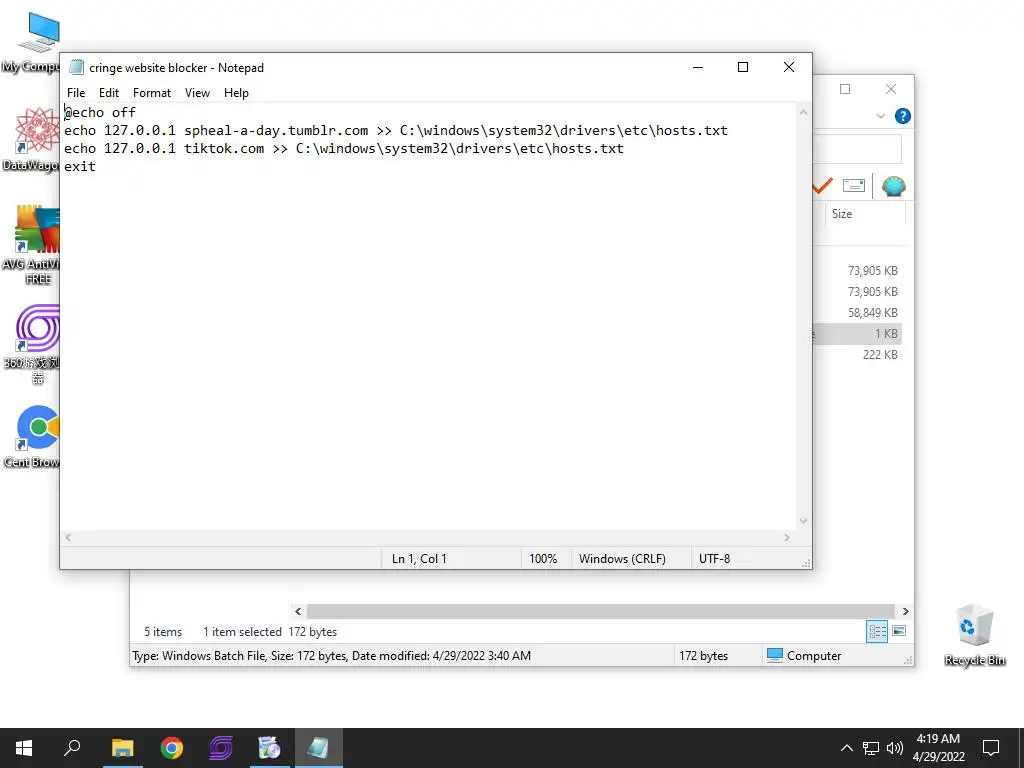This screenshot has height=768, width=1024.
Task: Maximize the background file manager window
Action: (x=845, y=89)
